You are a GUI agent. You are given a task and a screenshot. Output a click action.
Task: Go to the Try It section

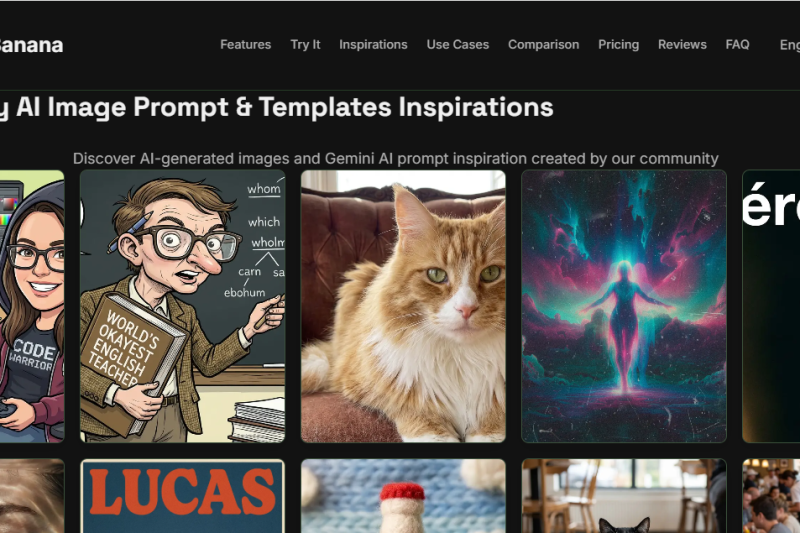[305, 45]
